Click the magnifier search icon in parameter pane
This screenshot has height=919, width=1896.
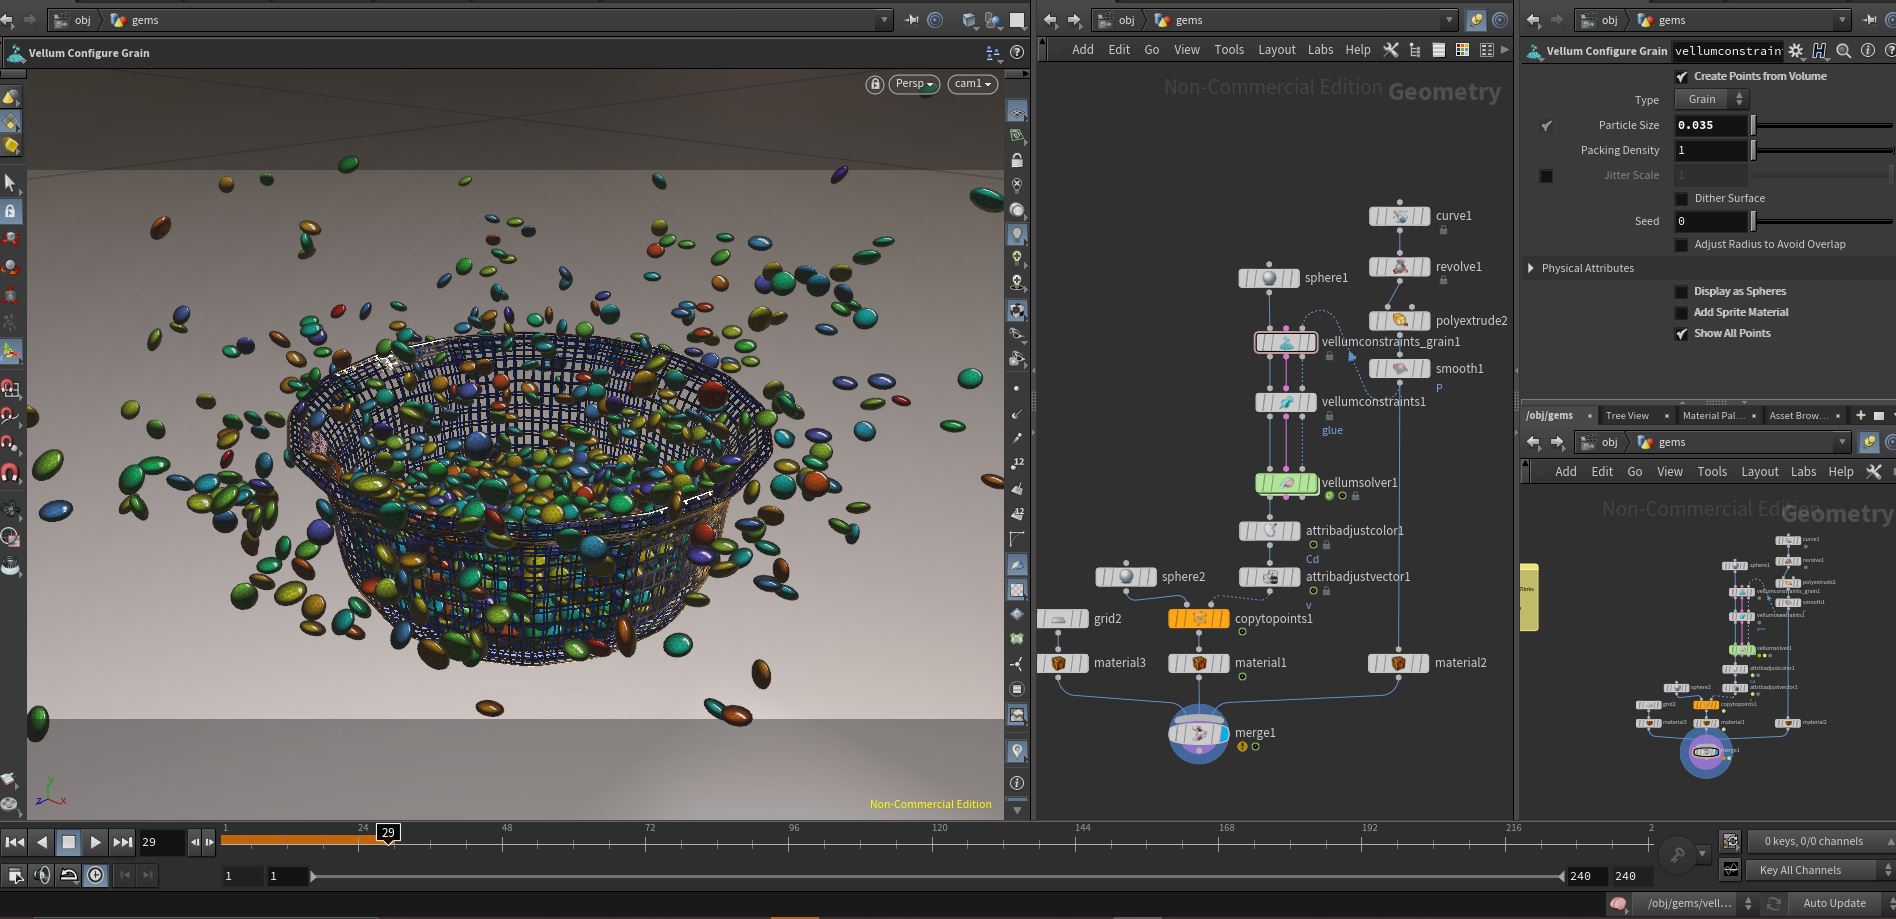pos(1843,51)
